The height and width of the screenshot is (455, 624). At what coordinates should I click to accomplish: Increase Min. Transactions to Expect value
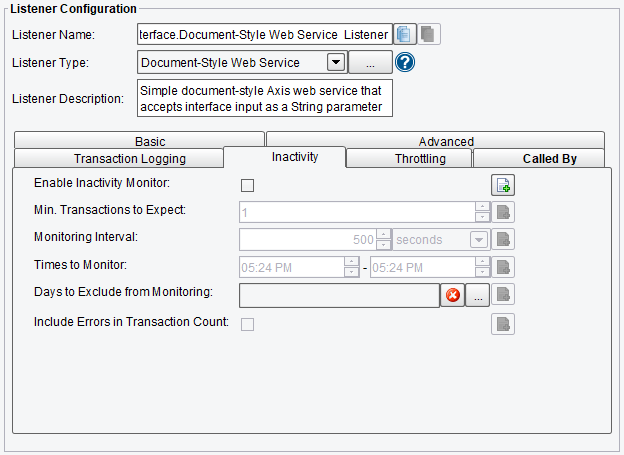pyautogui.click(x=482, y=207)
